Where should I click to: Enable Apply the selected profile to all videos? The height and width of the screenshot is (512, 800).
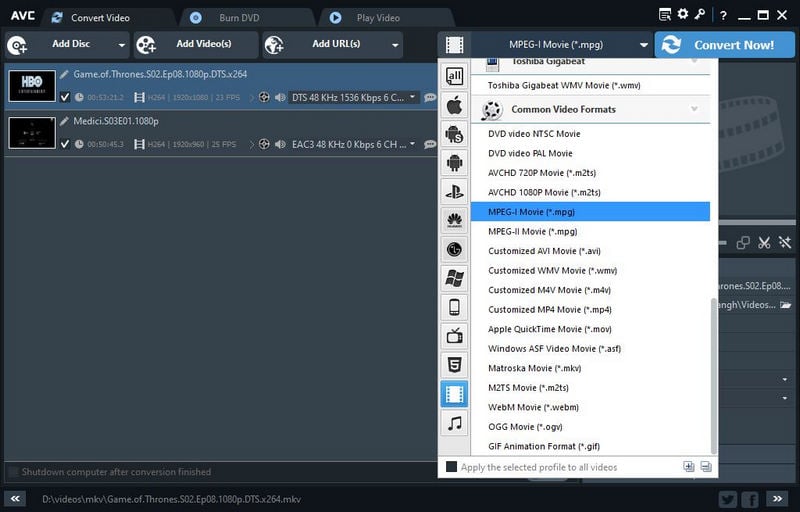pos(452,467)
